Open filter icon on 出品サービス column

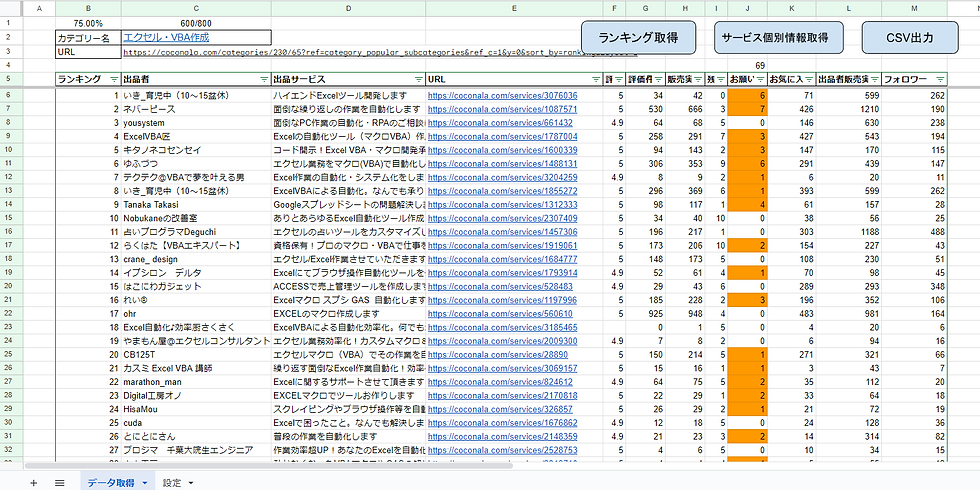tap(418, 79)
